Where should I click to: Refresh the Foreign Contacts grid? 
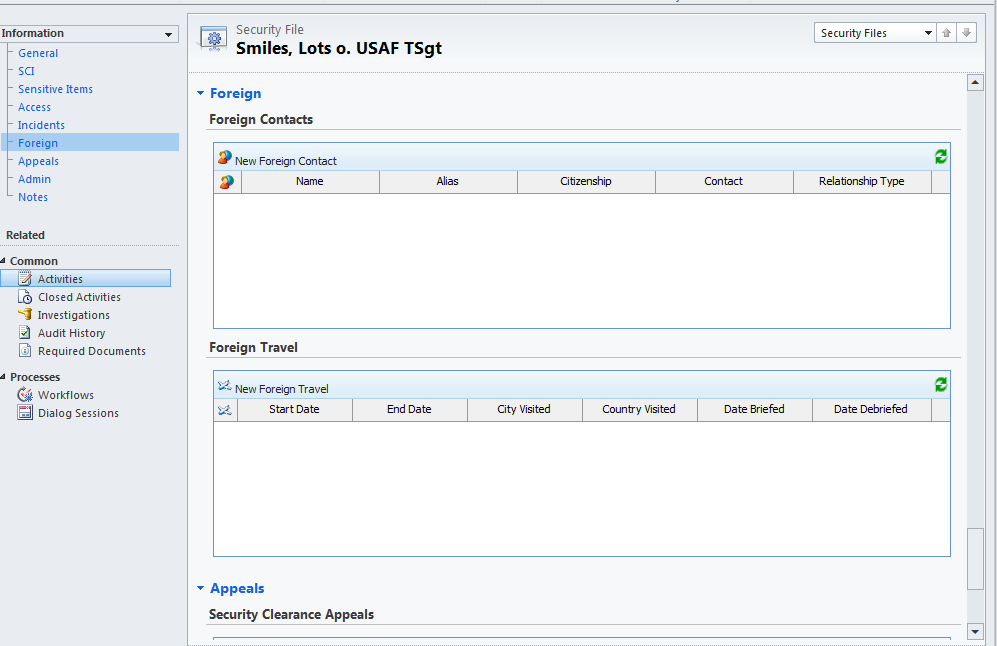pyautogui.click(x=940, y=157)
